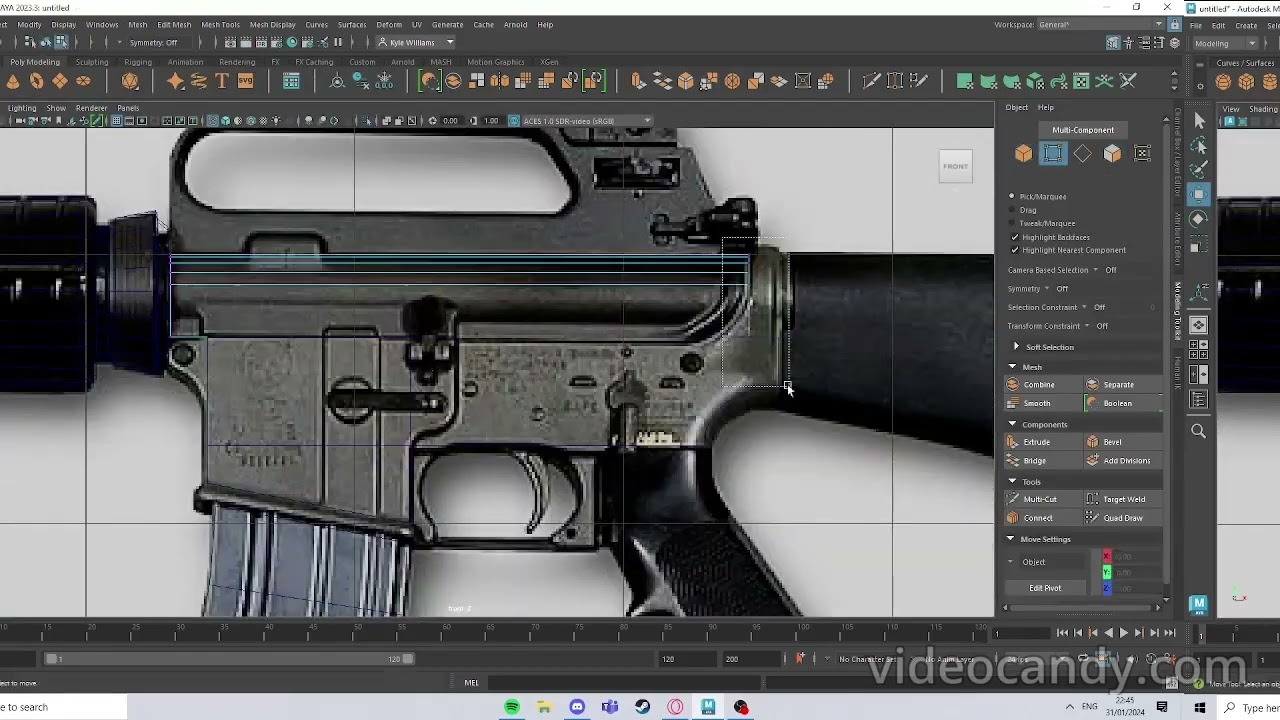Screen dimensions: 1280x720
Task: Choose the Lasso select tool in toolbox
Action: click(x=1199, y=146)
